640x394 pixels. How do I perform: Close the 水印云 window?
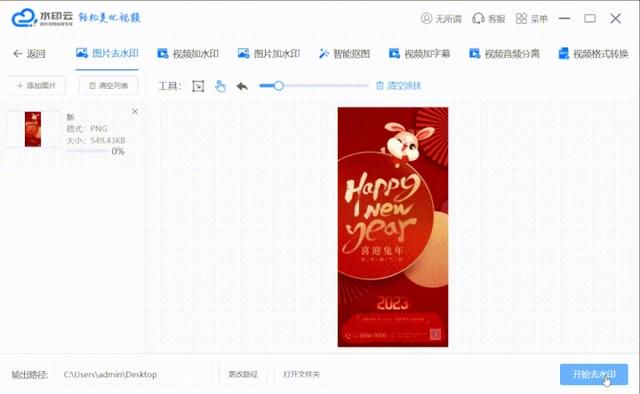[x=616, y=18]
